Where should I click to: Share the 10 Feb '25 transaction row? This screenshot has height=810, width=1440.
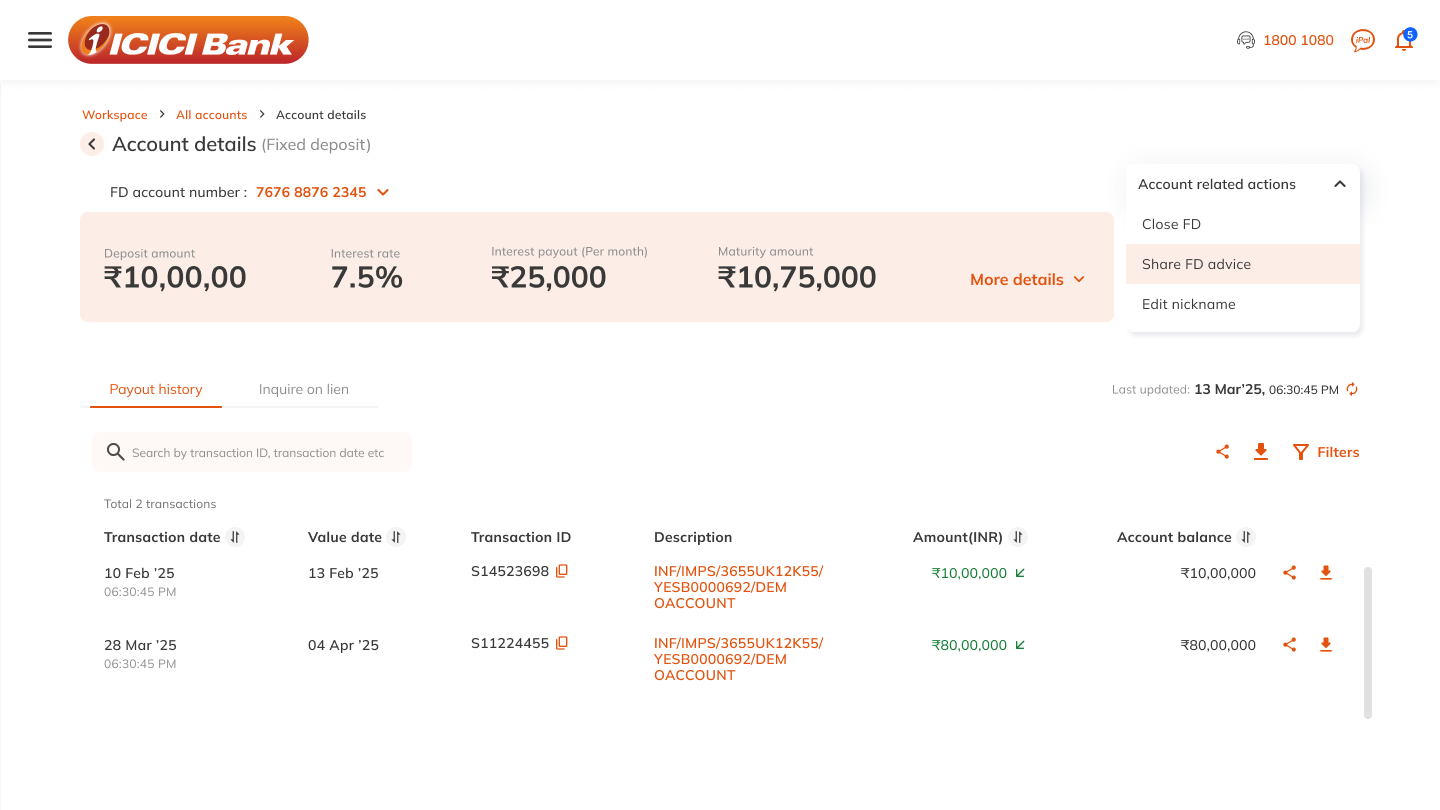[1290, 573]
